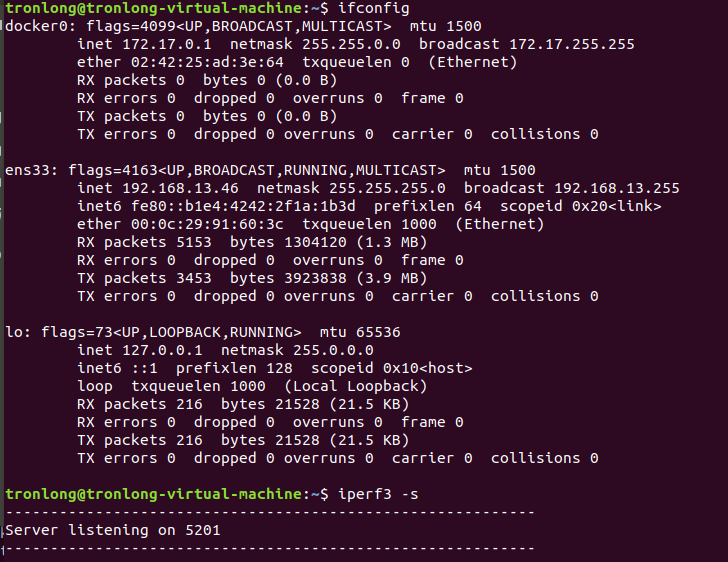Click the lo mtu 65536 value
The width and height of the screenshot is (728, 562).
(x=378, y=332)
